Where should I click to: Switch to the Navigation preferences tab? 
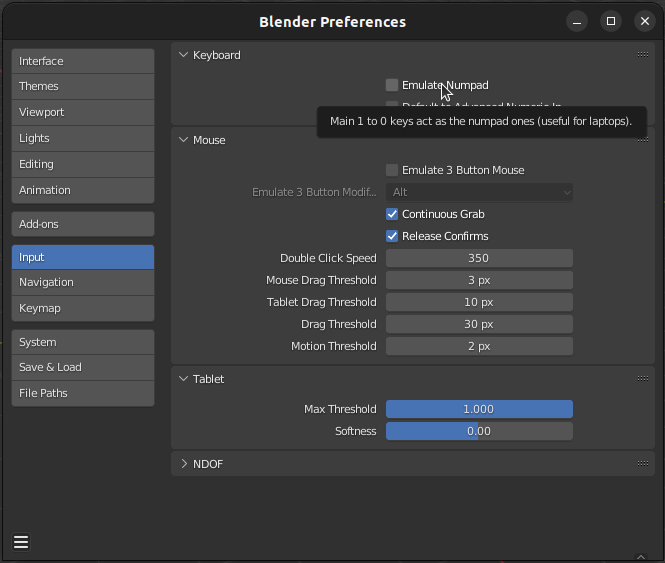tap(83, 282)
